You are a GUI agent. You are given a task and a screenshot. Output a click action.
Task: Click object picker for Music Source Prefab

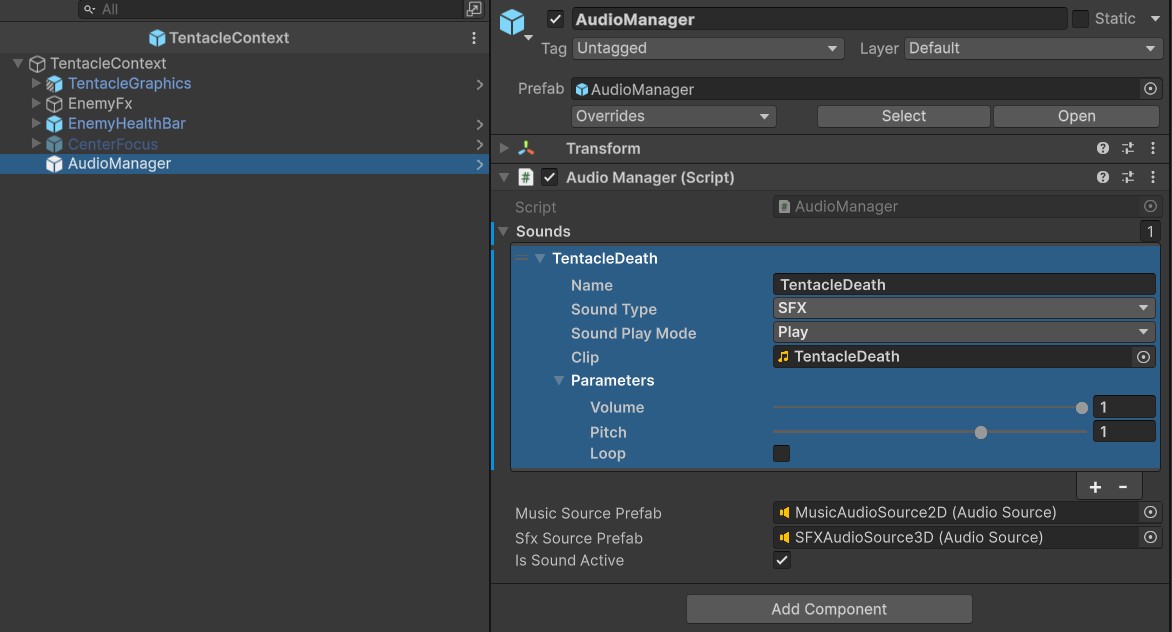tap(1150, 512)
